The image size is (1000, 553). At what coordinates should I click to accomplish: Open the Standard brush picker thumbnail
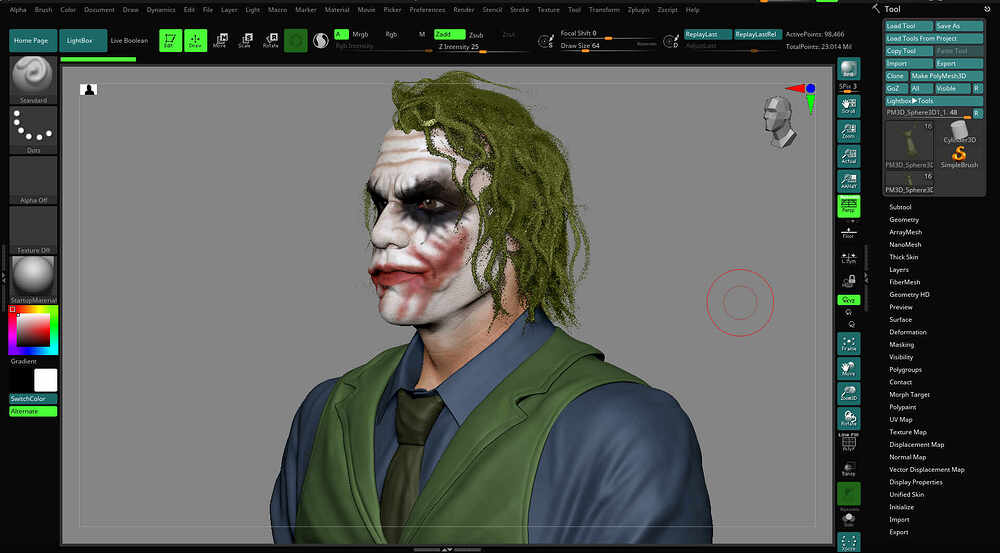pos(33,80)
